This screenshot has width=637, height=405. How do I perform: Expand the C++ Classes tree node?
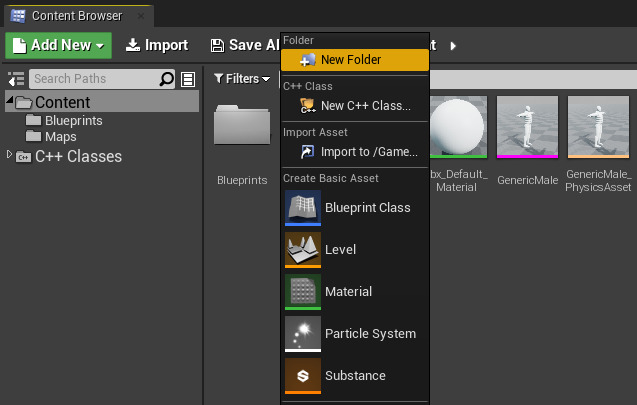(9, 154)
